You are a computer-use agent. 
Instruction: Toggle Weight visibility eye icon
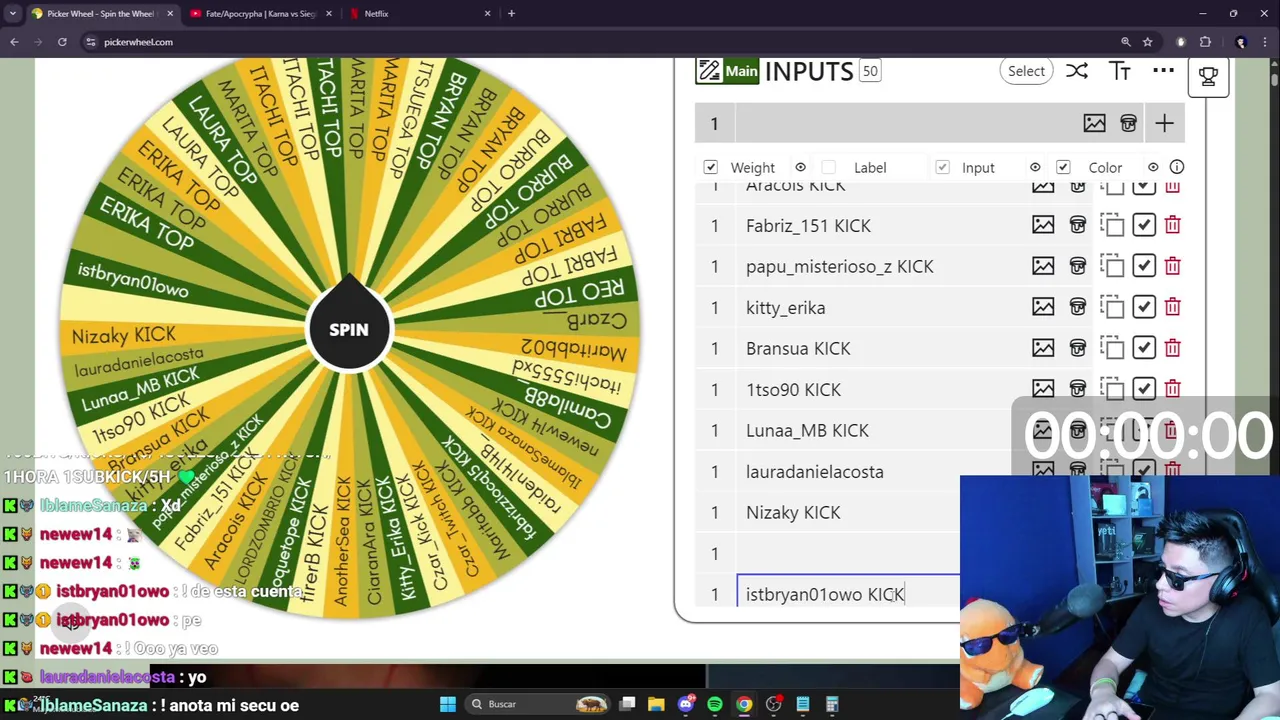800,167
